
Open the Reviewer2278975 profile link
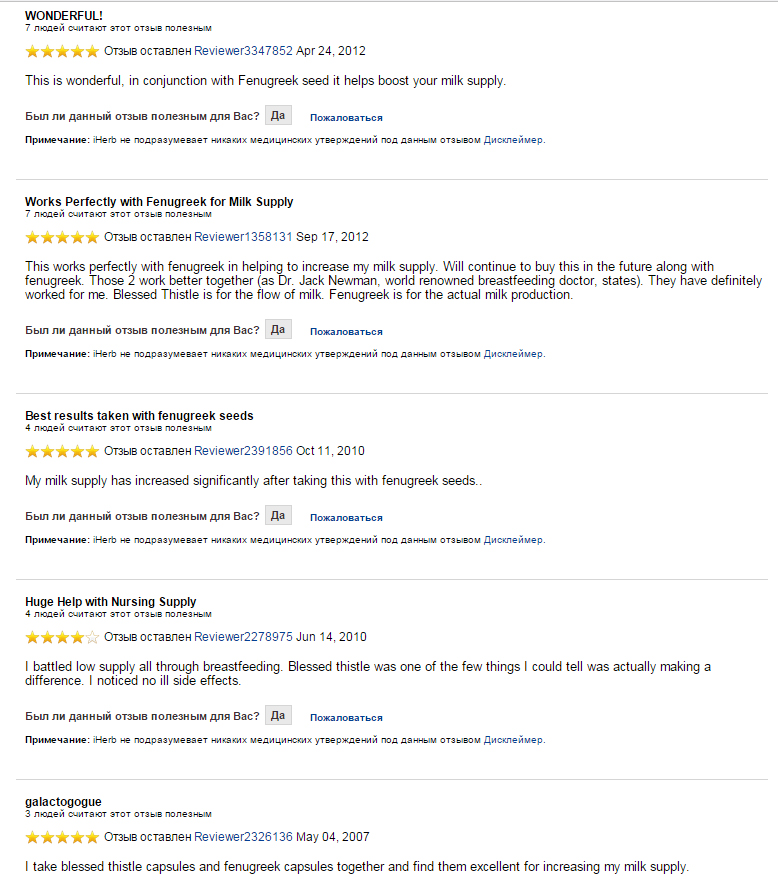[x=243, y=637]
